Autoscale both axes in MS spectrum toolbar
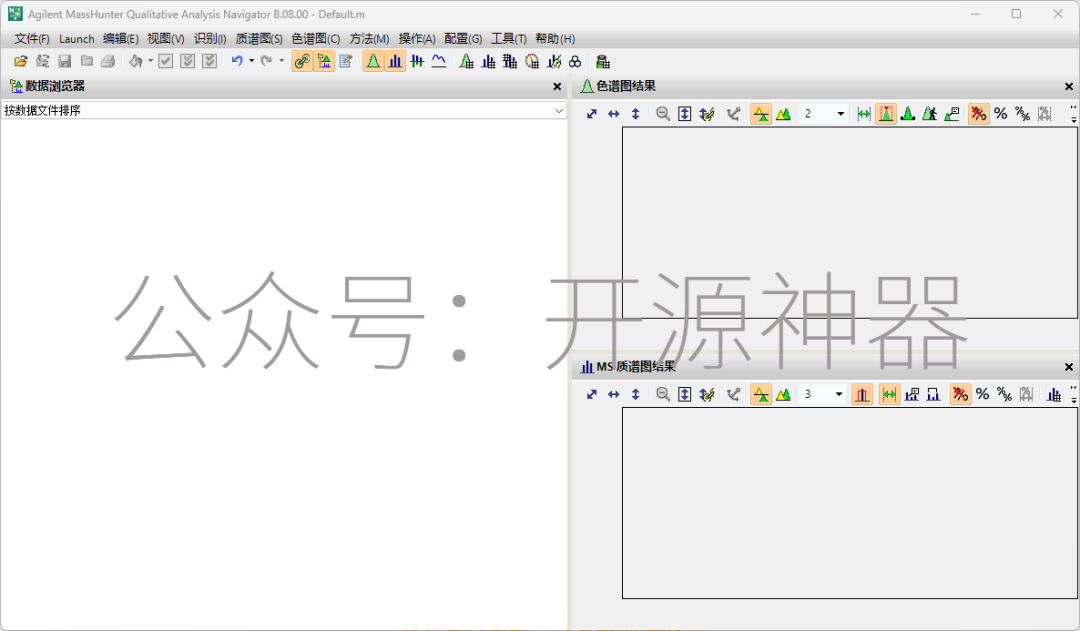The width and height of the screenshot is (1080, 631). tap(592, 394)
